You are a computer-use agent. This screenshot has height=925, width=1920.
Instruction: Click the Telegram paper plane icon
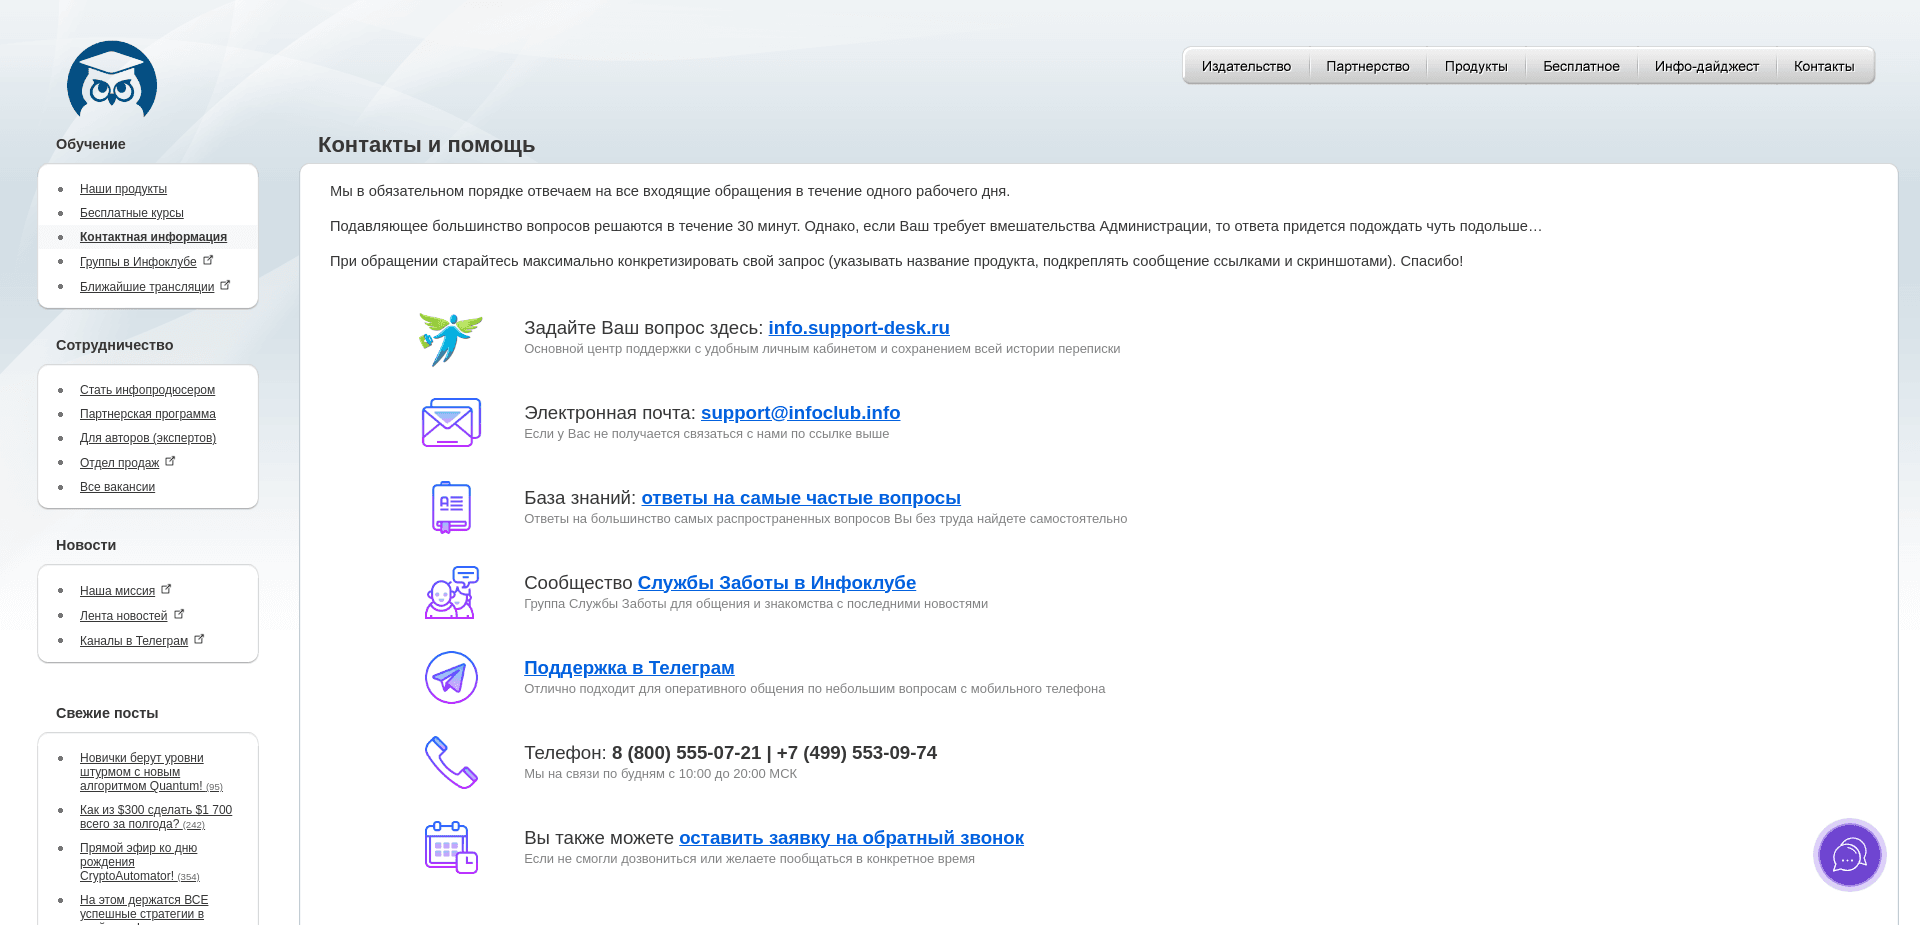coord(451,677)
